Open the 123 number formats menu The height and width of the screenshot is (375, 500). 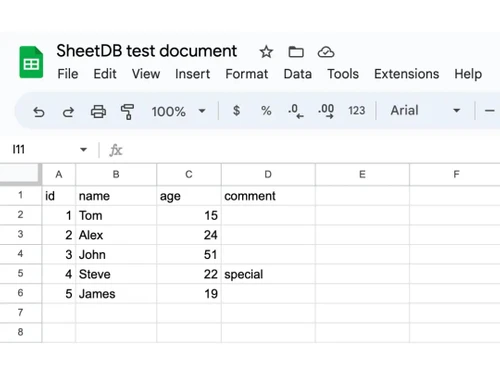coord(356,110)
